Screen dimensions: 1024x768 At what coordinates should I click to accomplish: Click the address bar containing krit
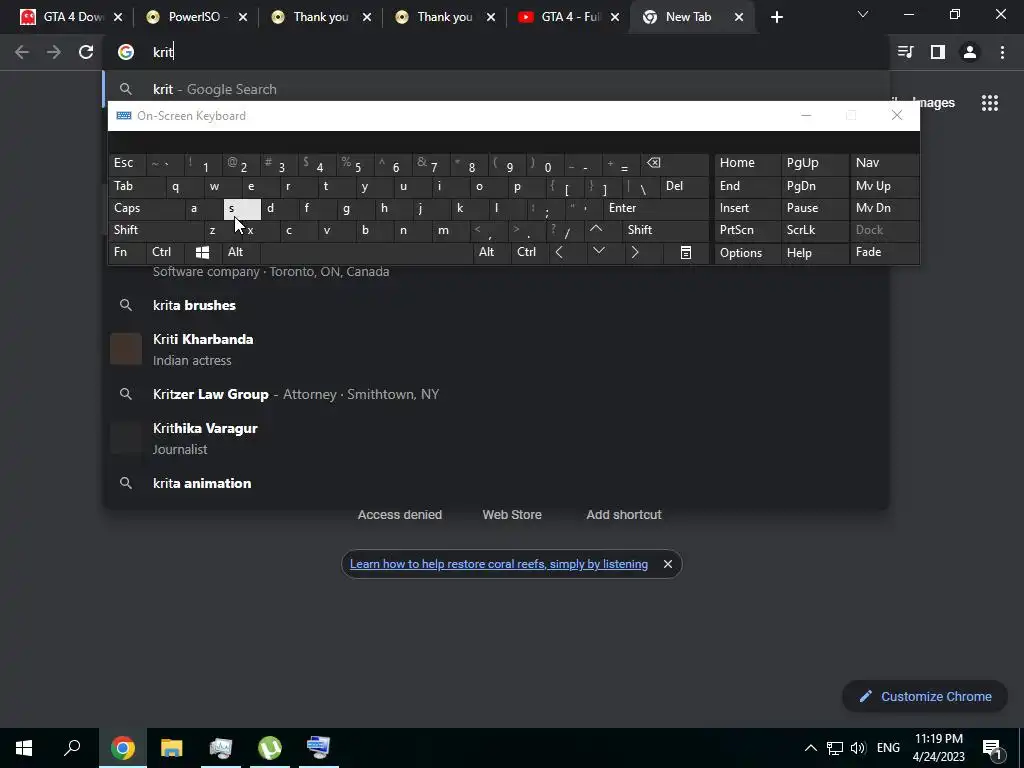(496, 52)
